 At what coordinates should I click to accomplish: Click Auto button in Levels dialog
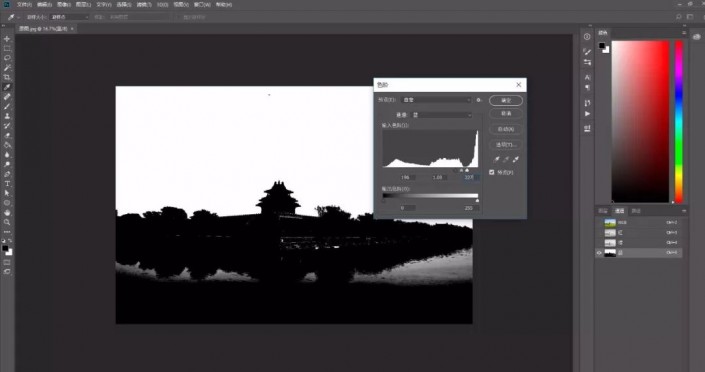click(x=506, y=130)
